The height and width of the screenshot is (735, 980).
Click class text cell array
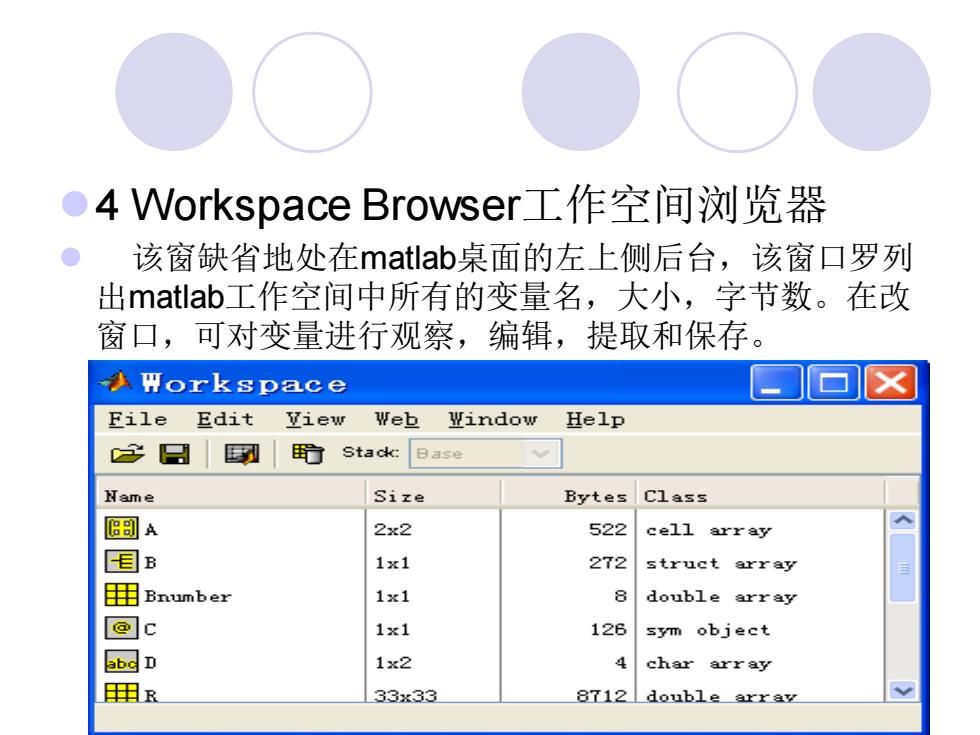pyautogui.click(x=709, y=530)
